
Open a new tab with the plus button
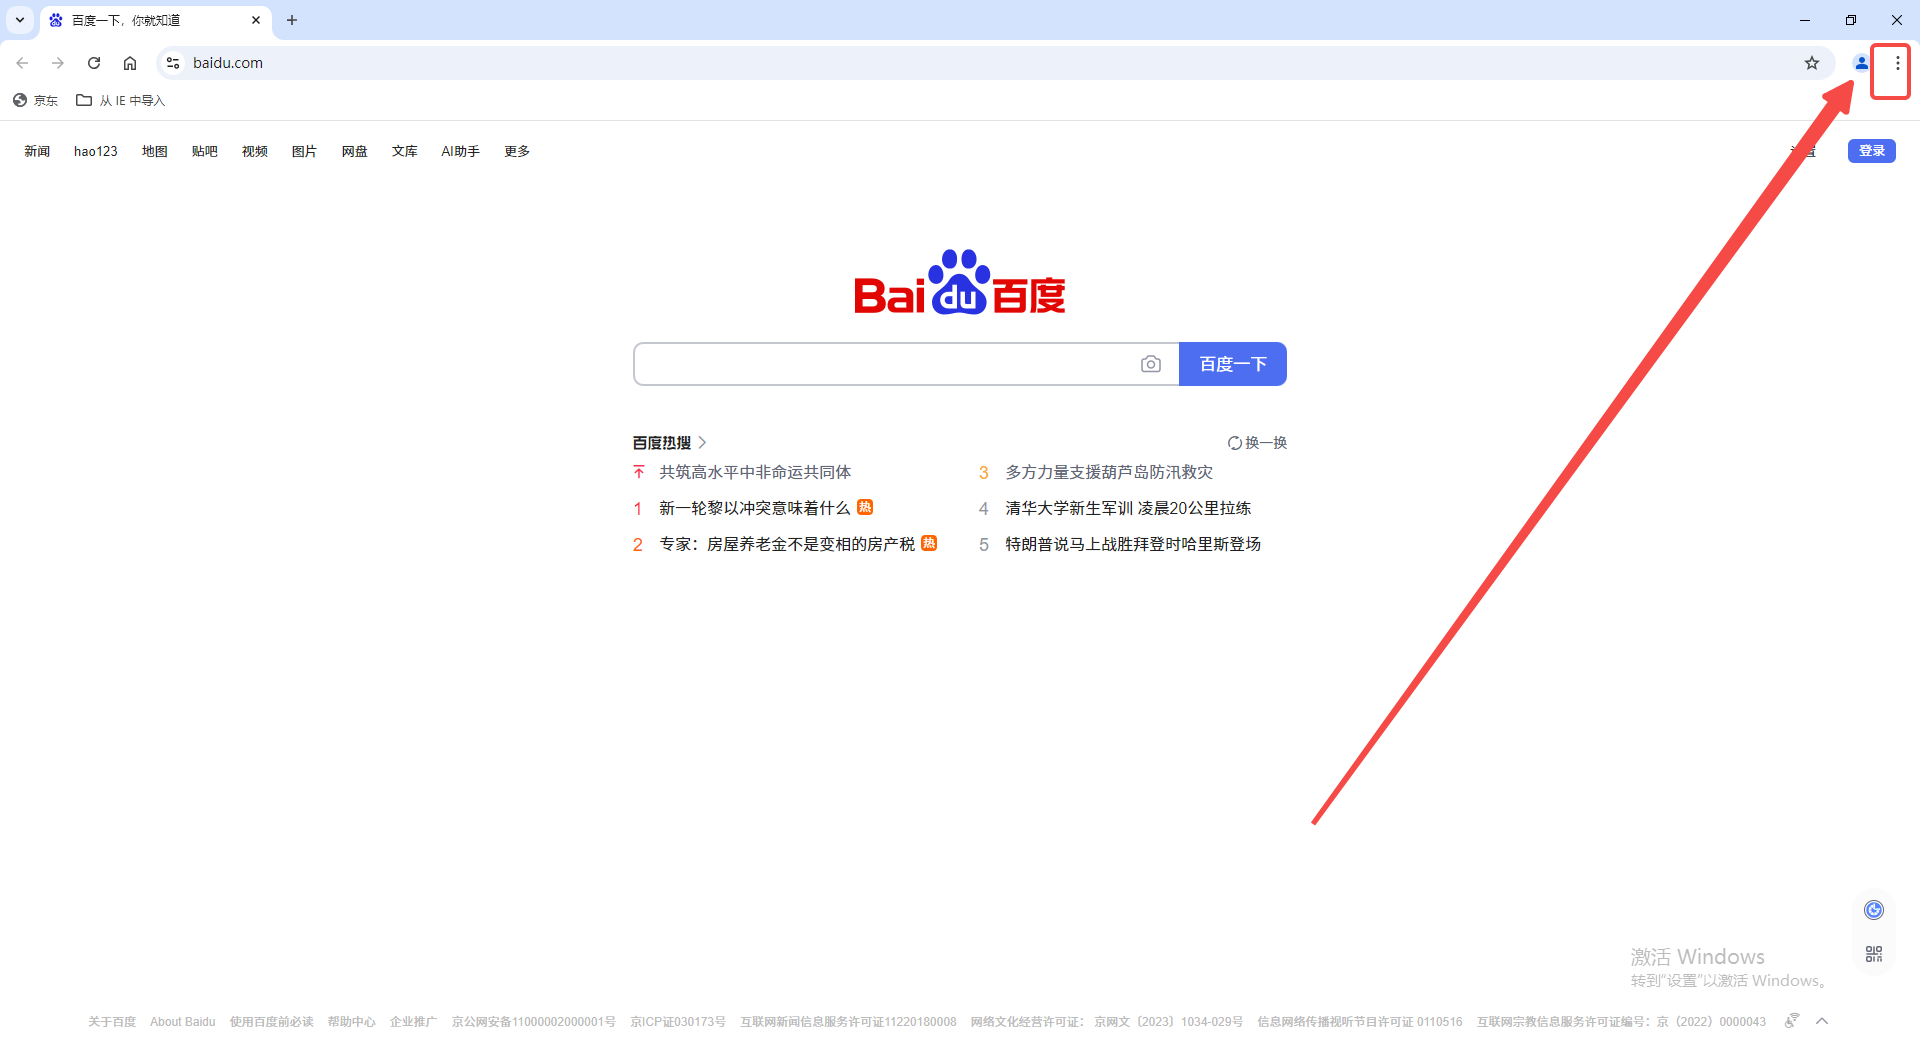292,20
